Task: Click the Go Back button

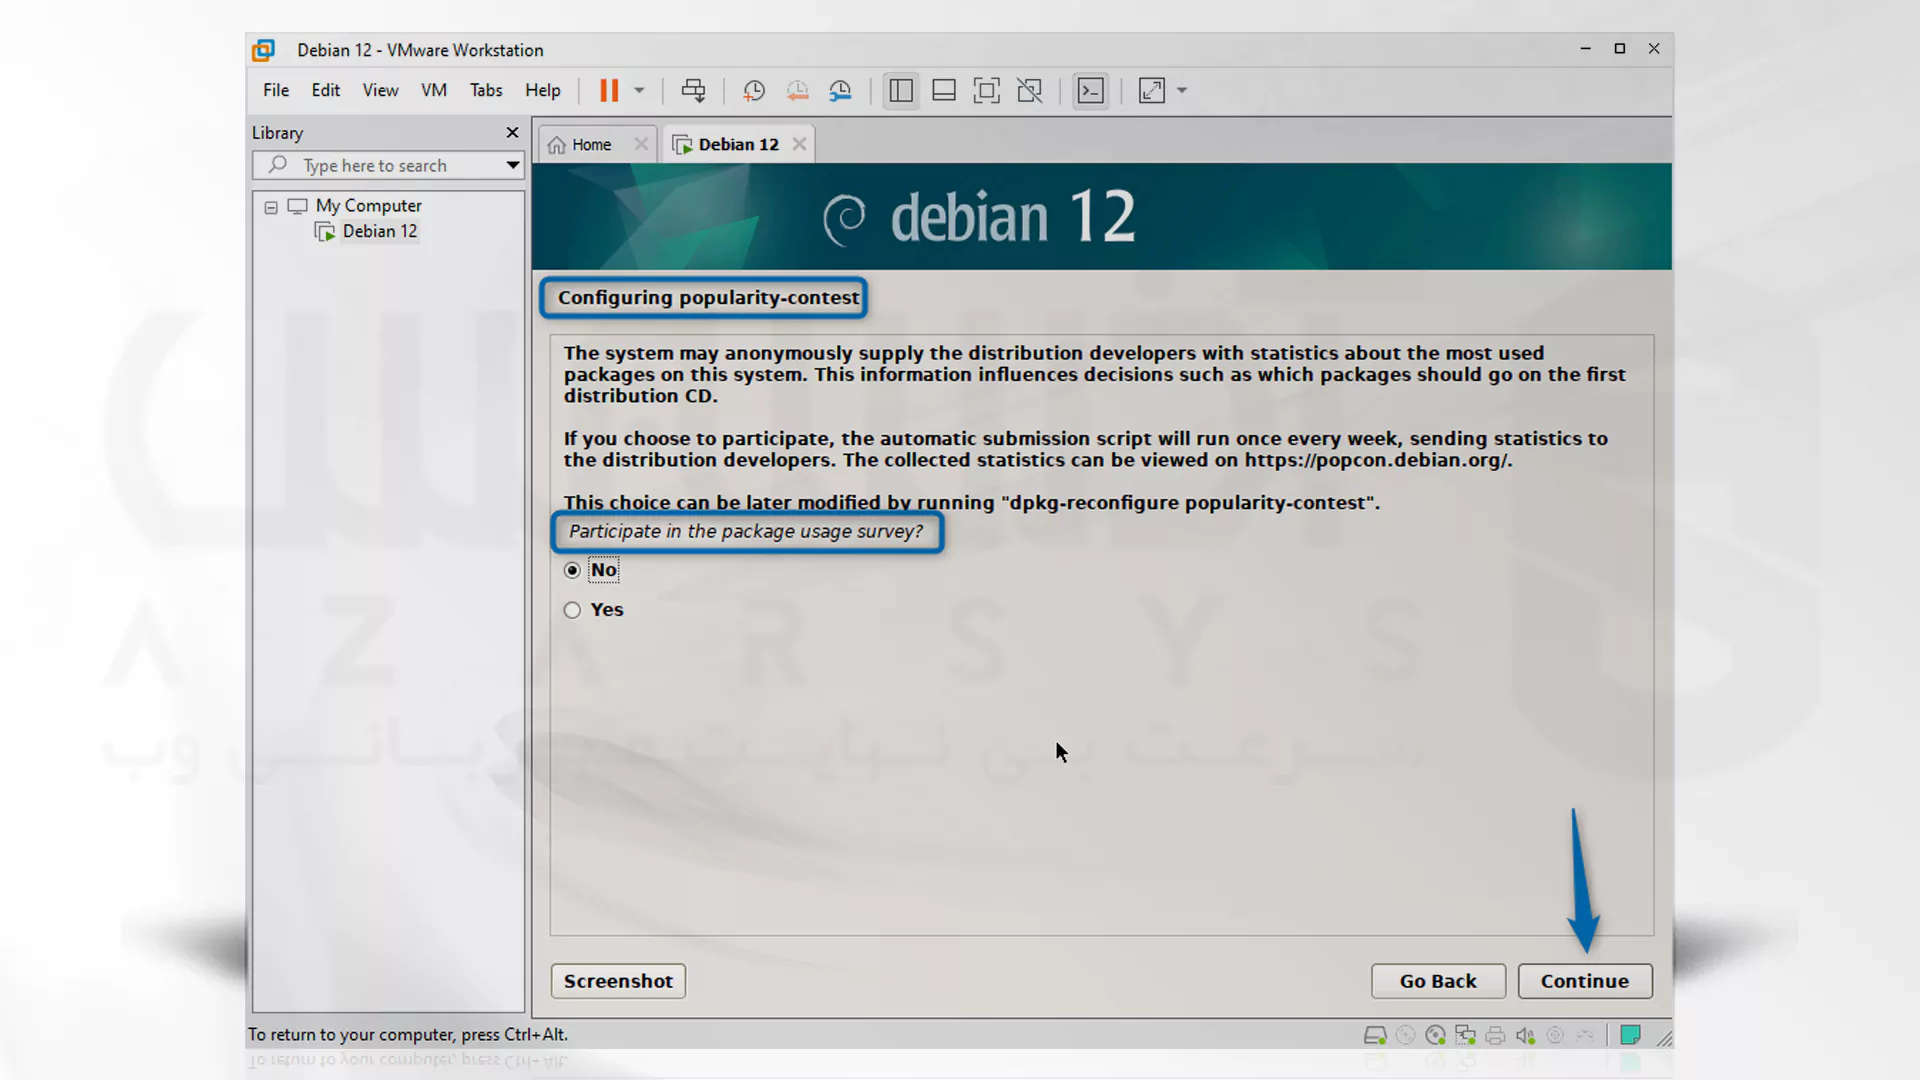Action: (1439, 980)
